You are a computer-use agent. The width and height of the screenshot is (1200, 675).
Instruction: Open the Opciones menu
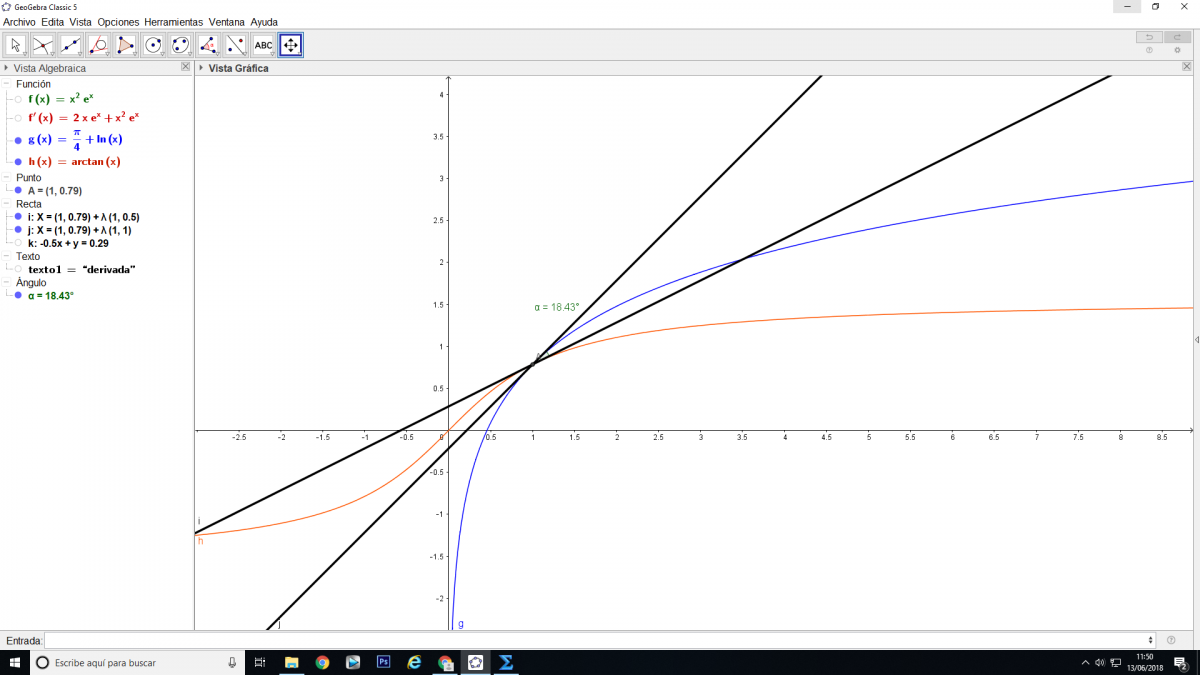coord(118,21)
